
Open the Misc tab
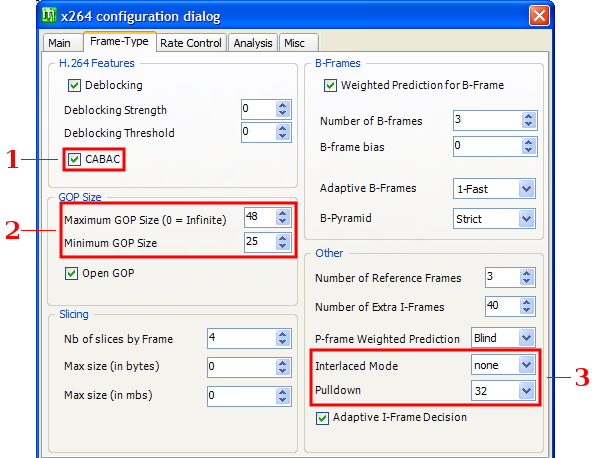tap(299, 43)
